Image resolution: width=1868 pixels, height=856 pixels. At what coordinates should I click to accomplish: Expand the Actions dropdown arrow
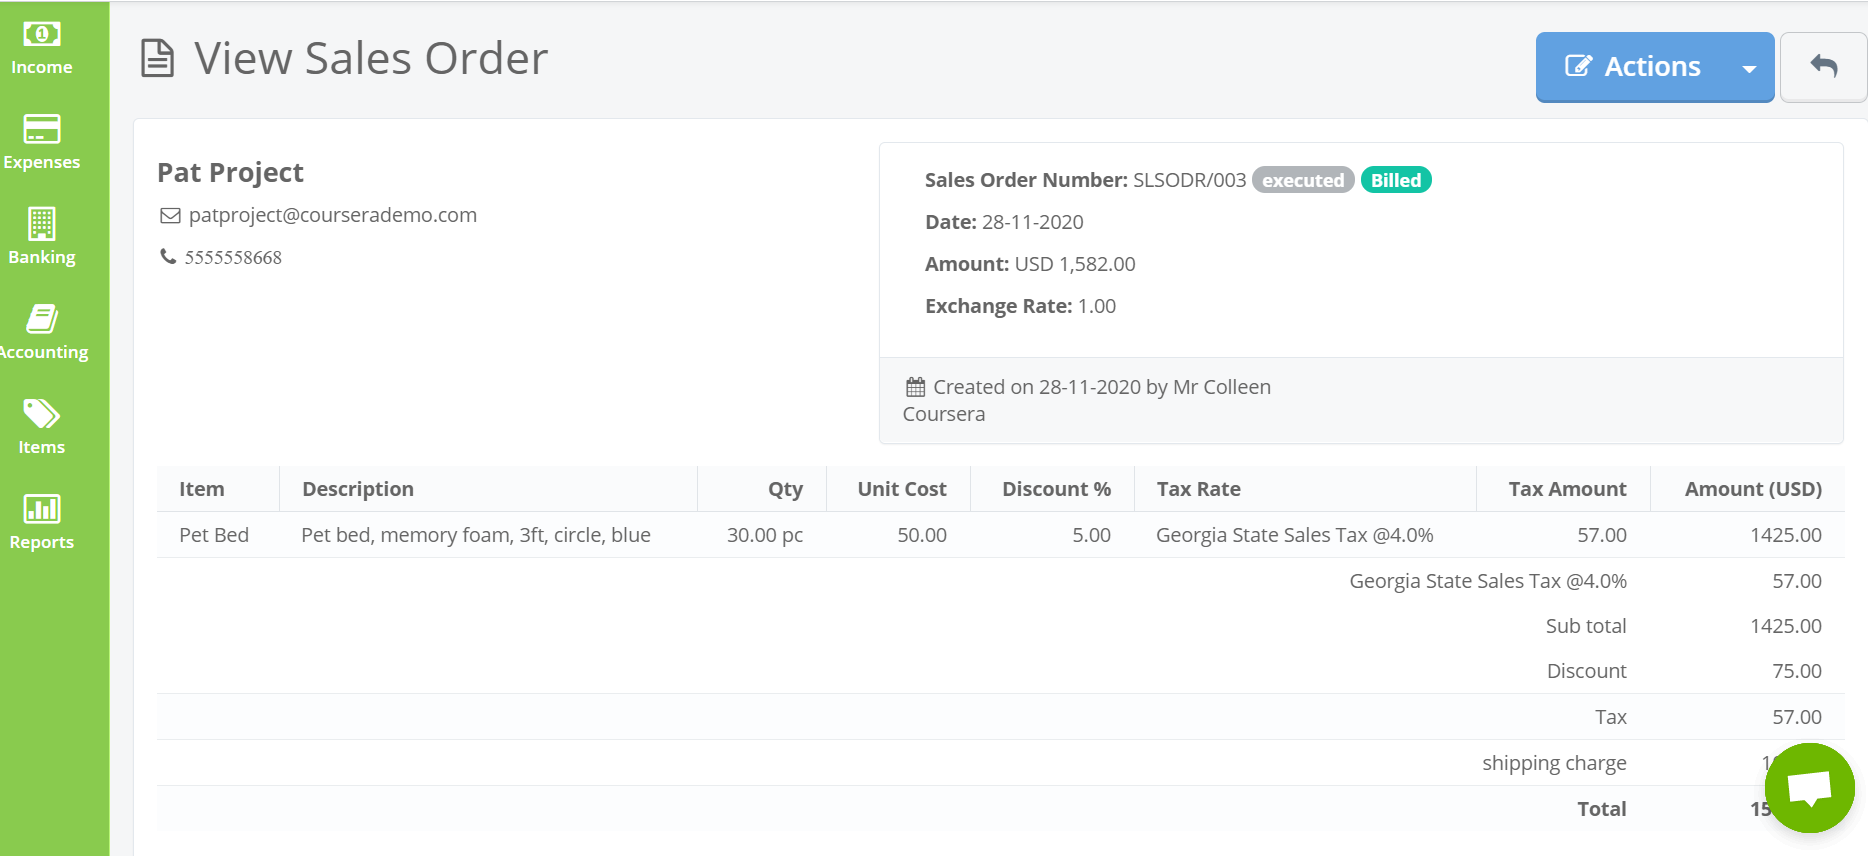tap(1749, 68)
